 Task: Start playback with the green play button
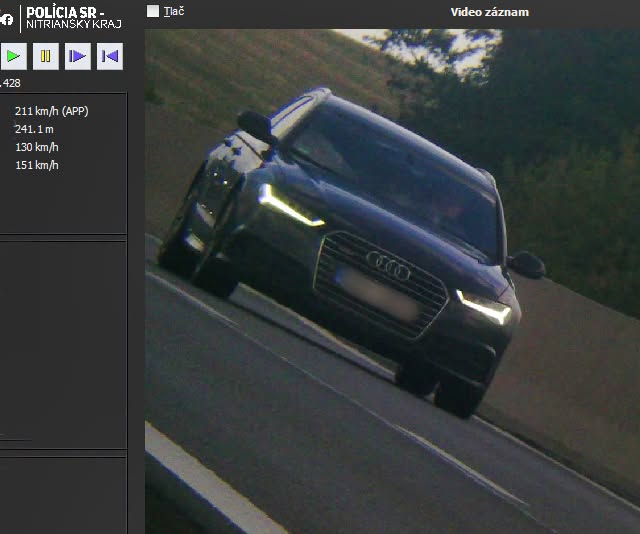tap(13, 56)
